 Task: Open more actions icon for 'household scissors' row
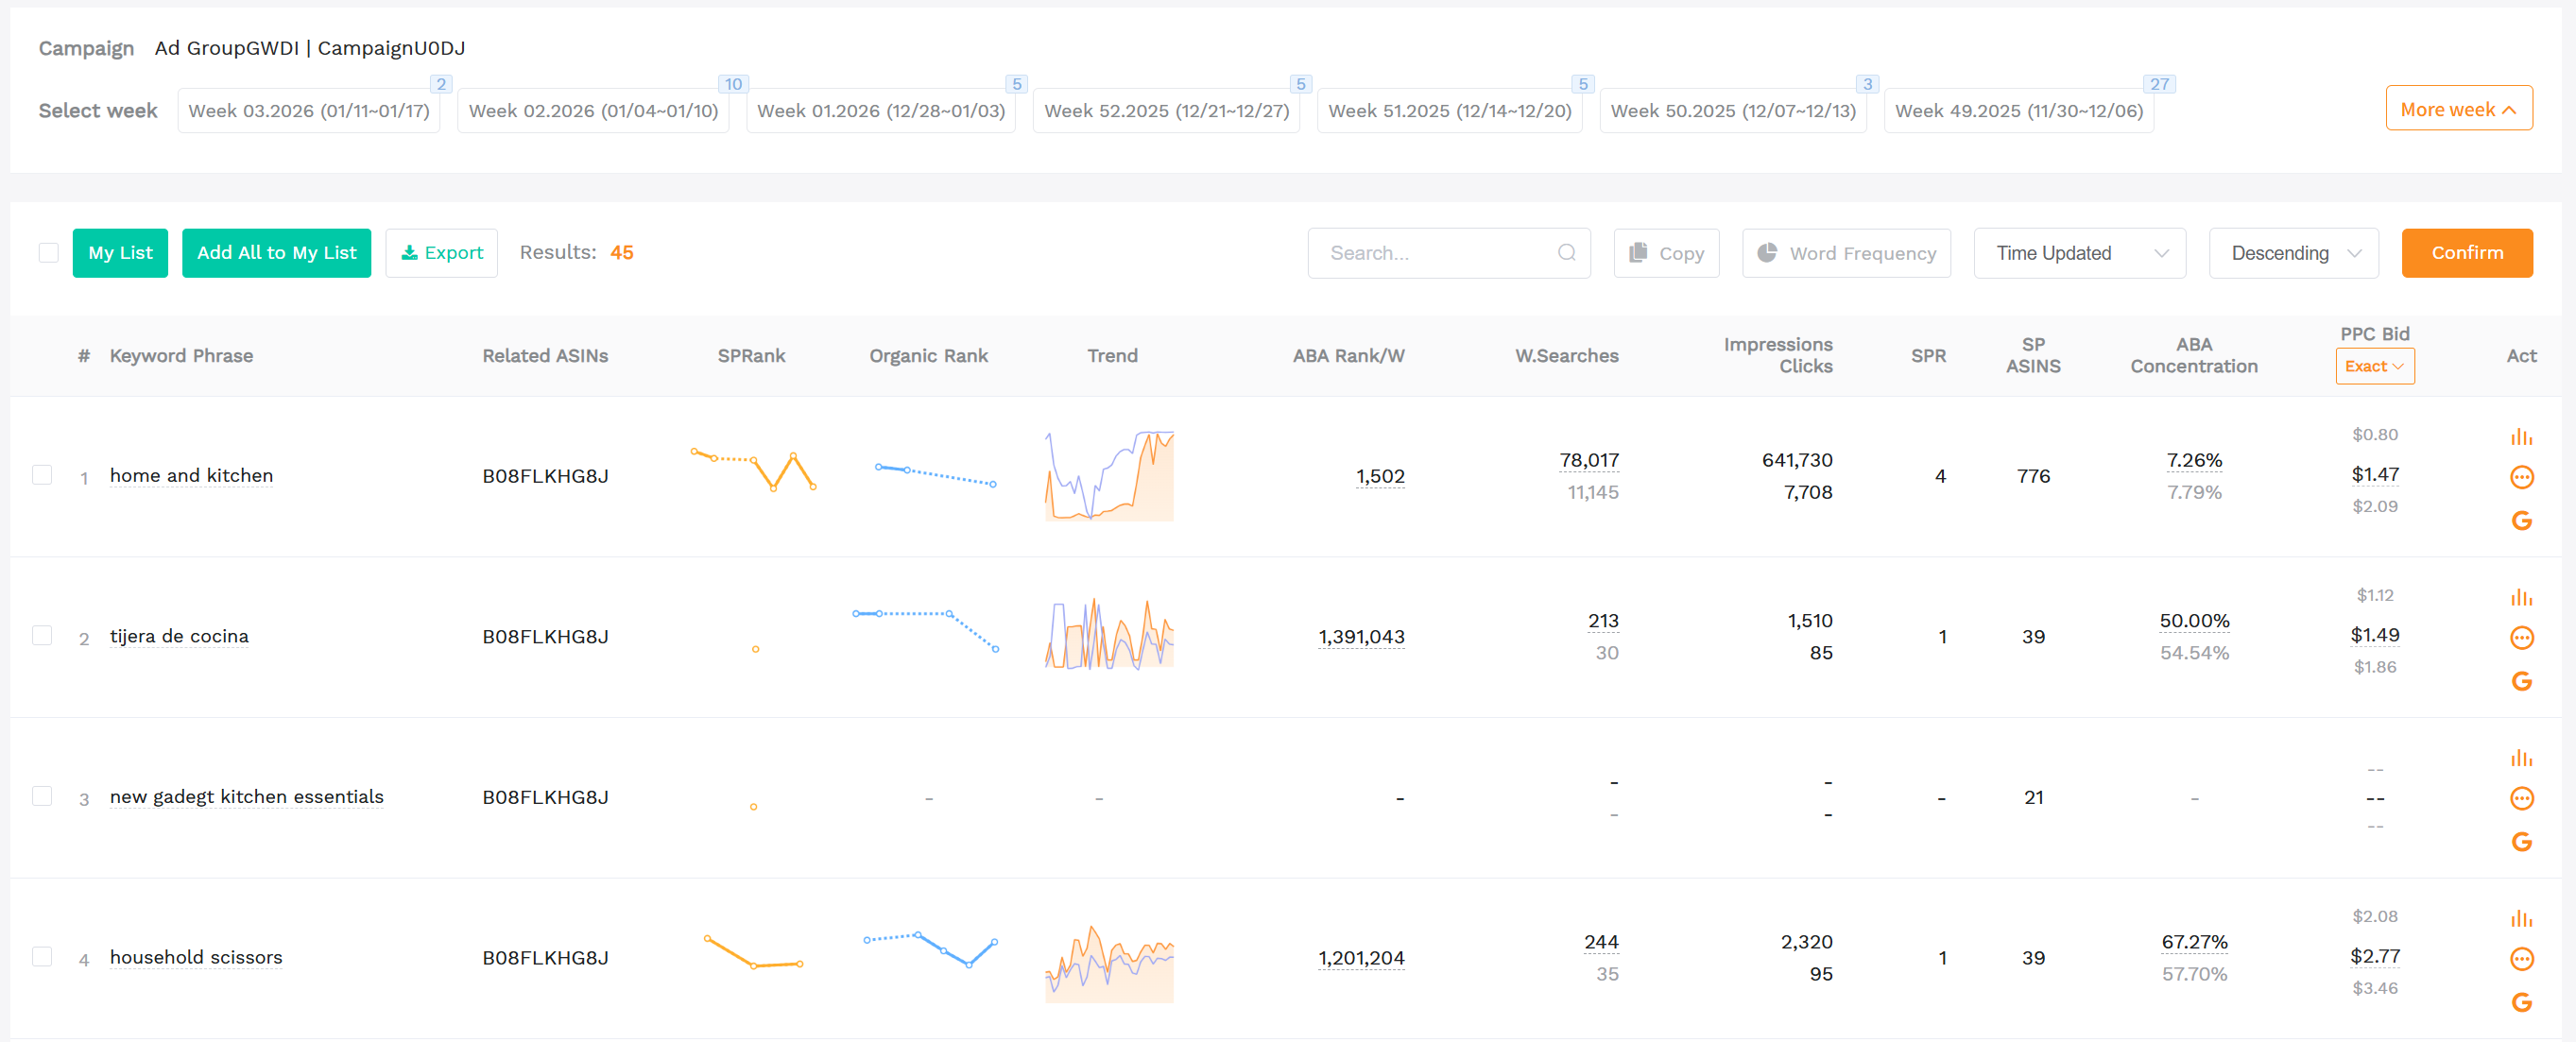tap(2521, 958)
